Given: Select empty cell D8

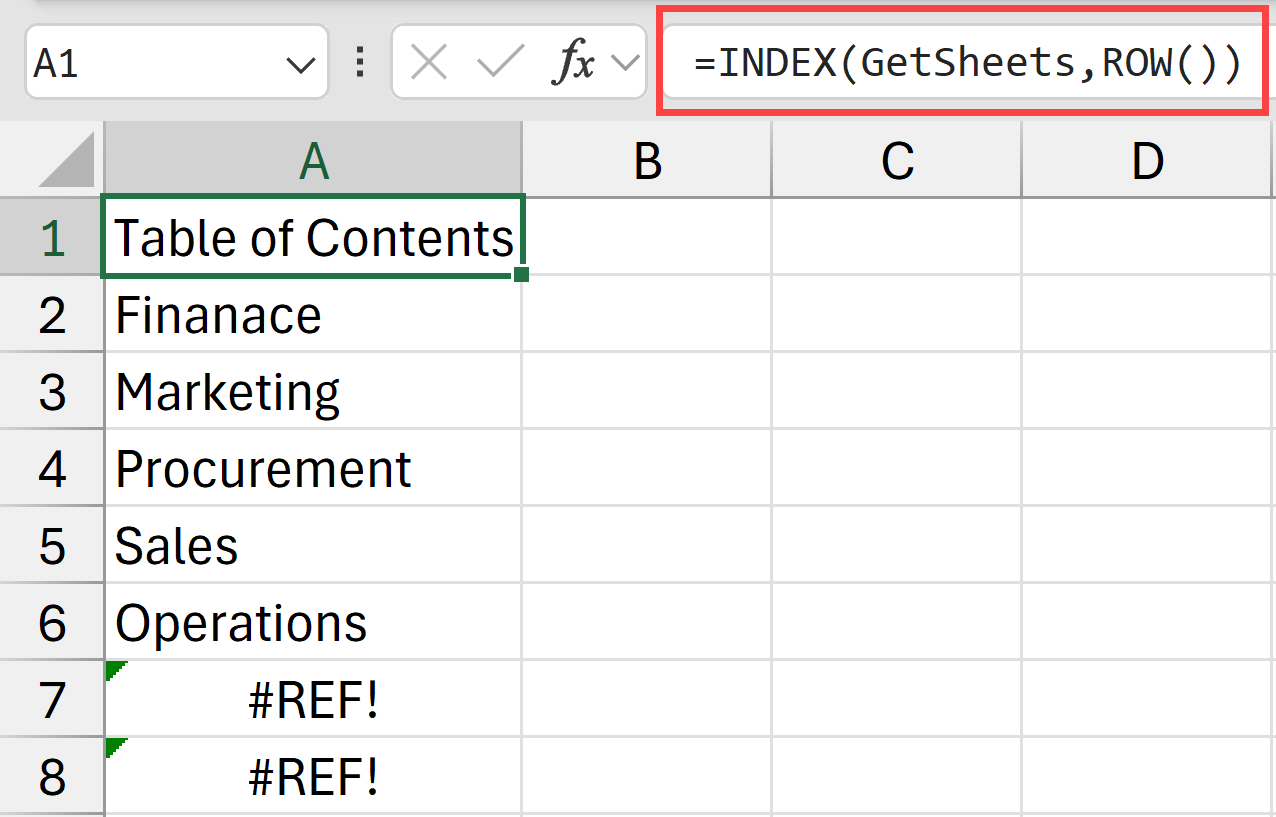Looking at the screenshot, I should [1149, 776].
